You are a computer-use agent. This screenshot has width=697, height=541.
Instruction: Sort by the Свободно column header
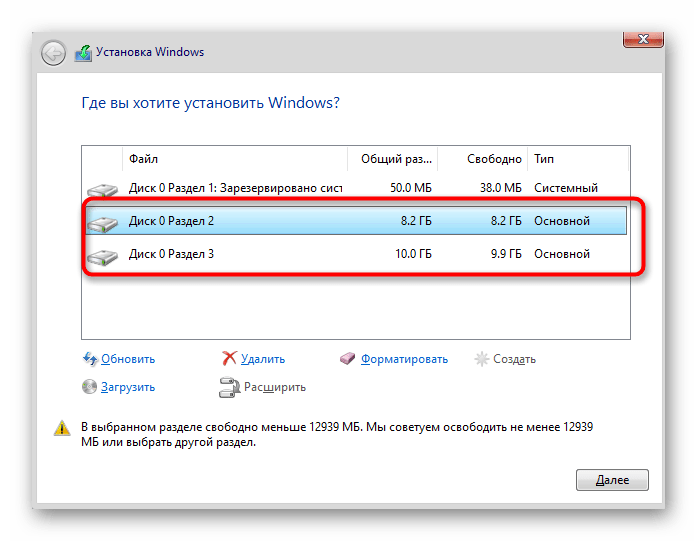(x=483, y=159)
